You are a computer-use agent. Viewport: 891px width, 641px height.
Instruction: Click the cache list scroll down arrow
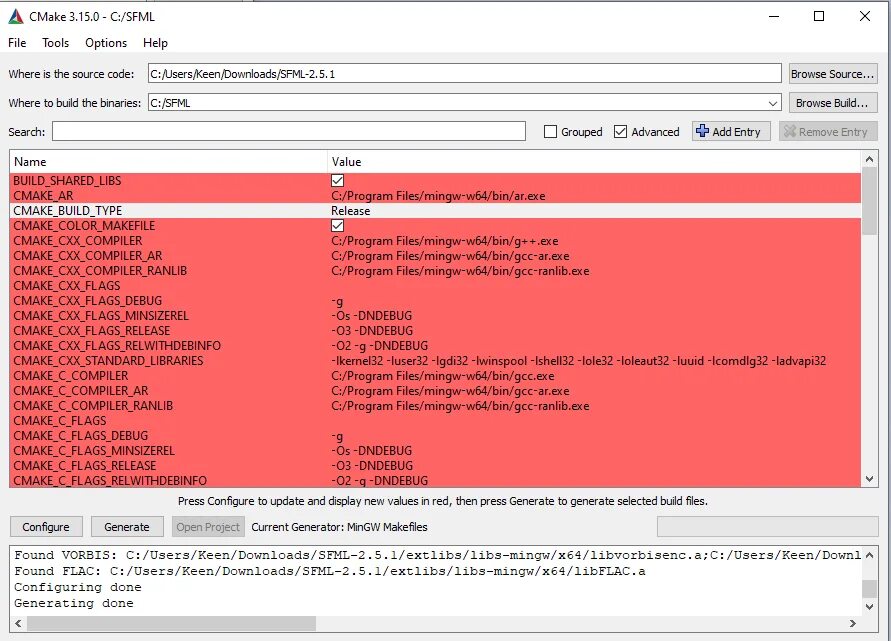pyautogui.click(x=869, y=479)
